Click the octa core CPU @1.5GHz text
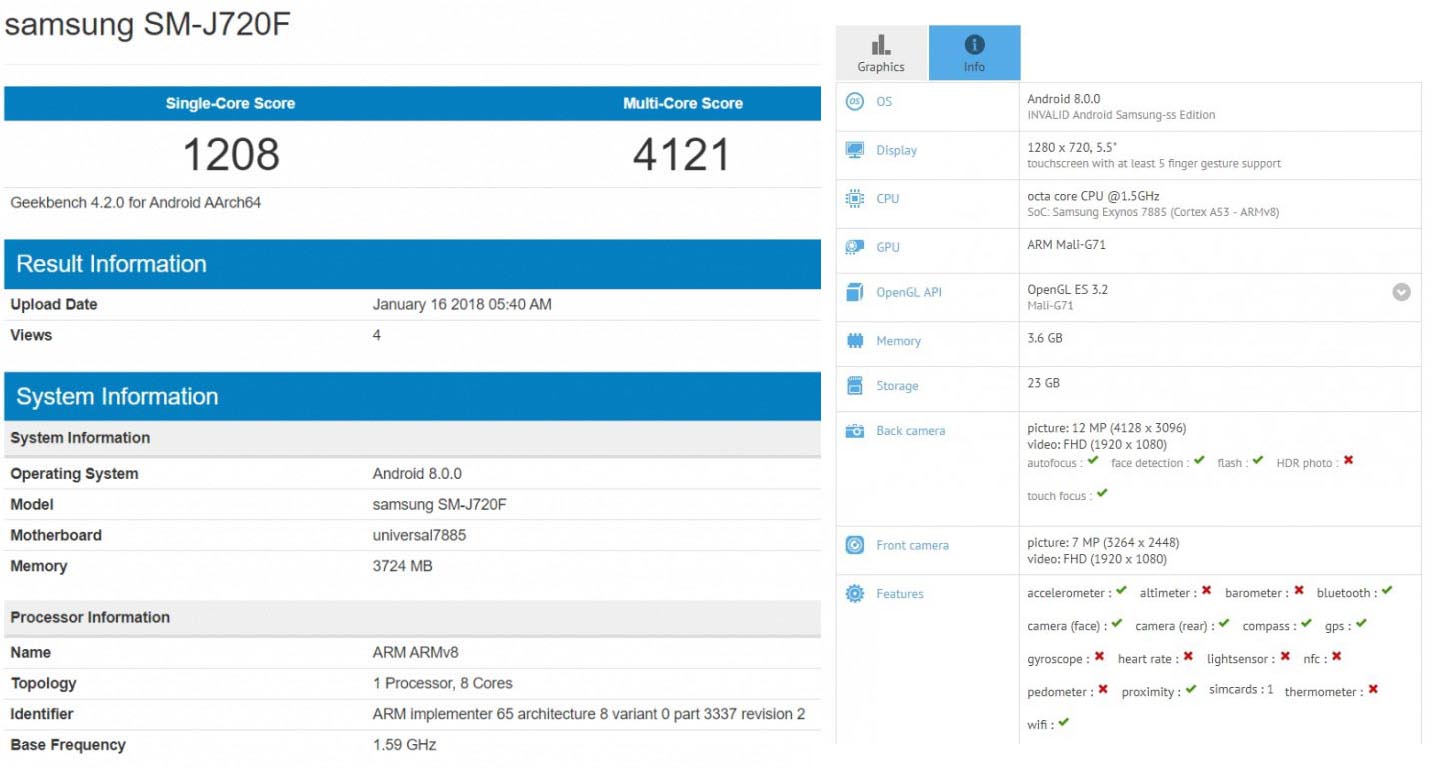The image size is (1431, 768). pyautogui.click(x=1093, y=196)
